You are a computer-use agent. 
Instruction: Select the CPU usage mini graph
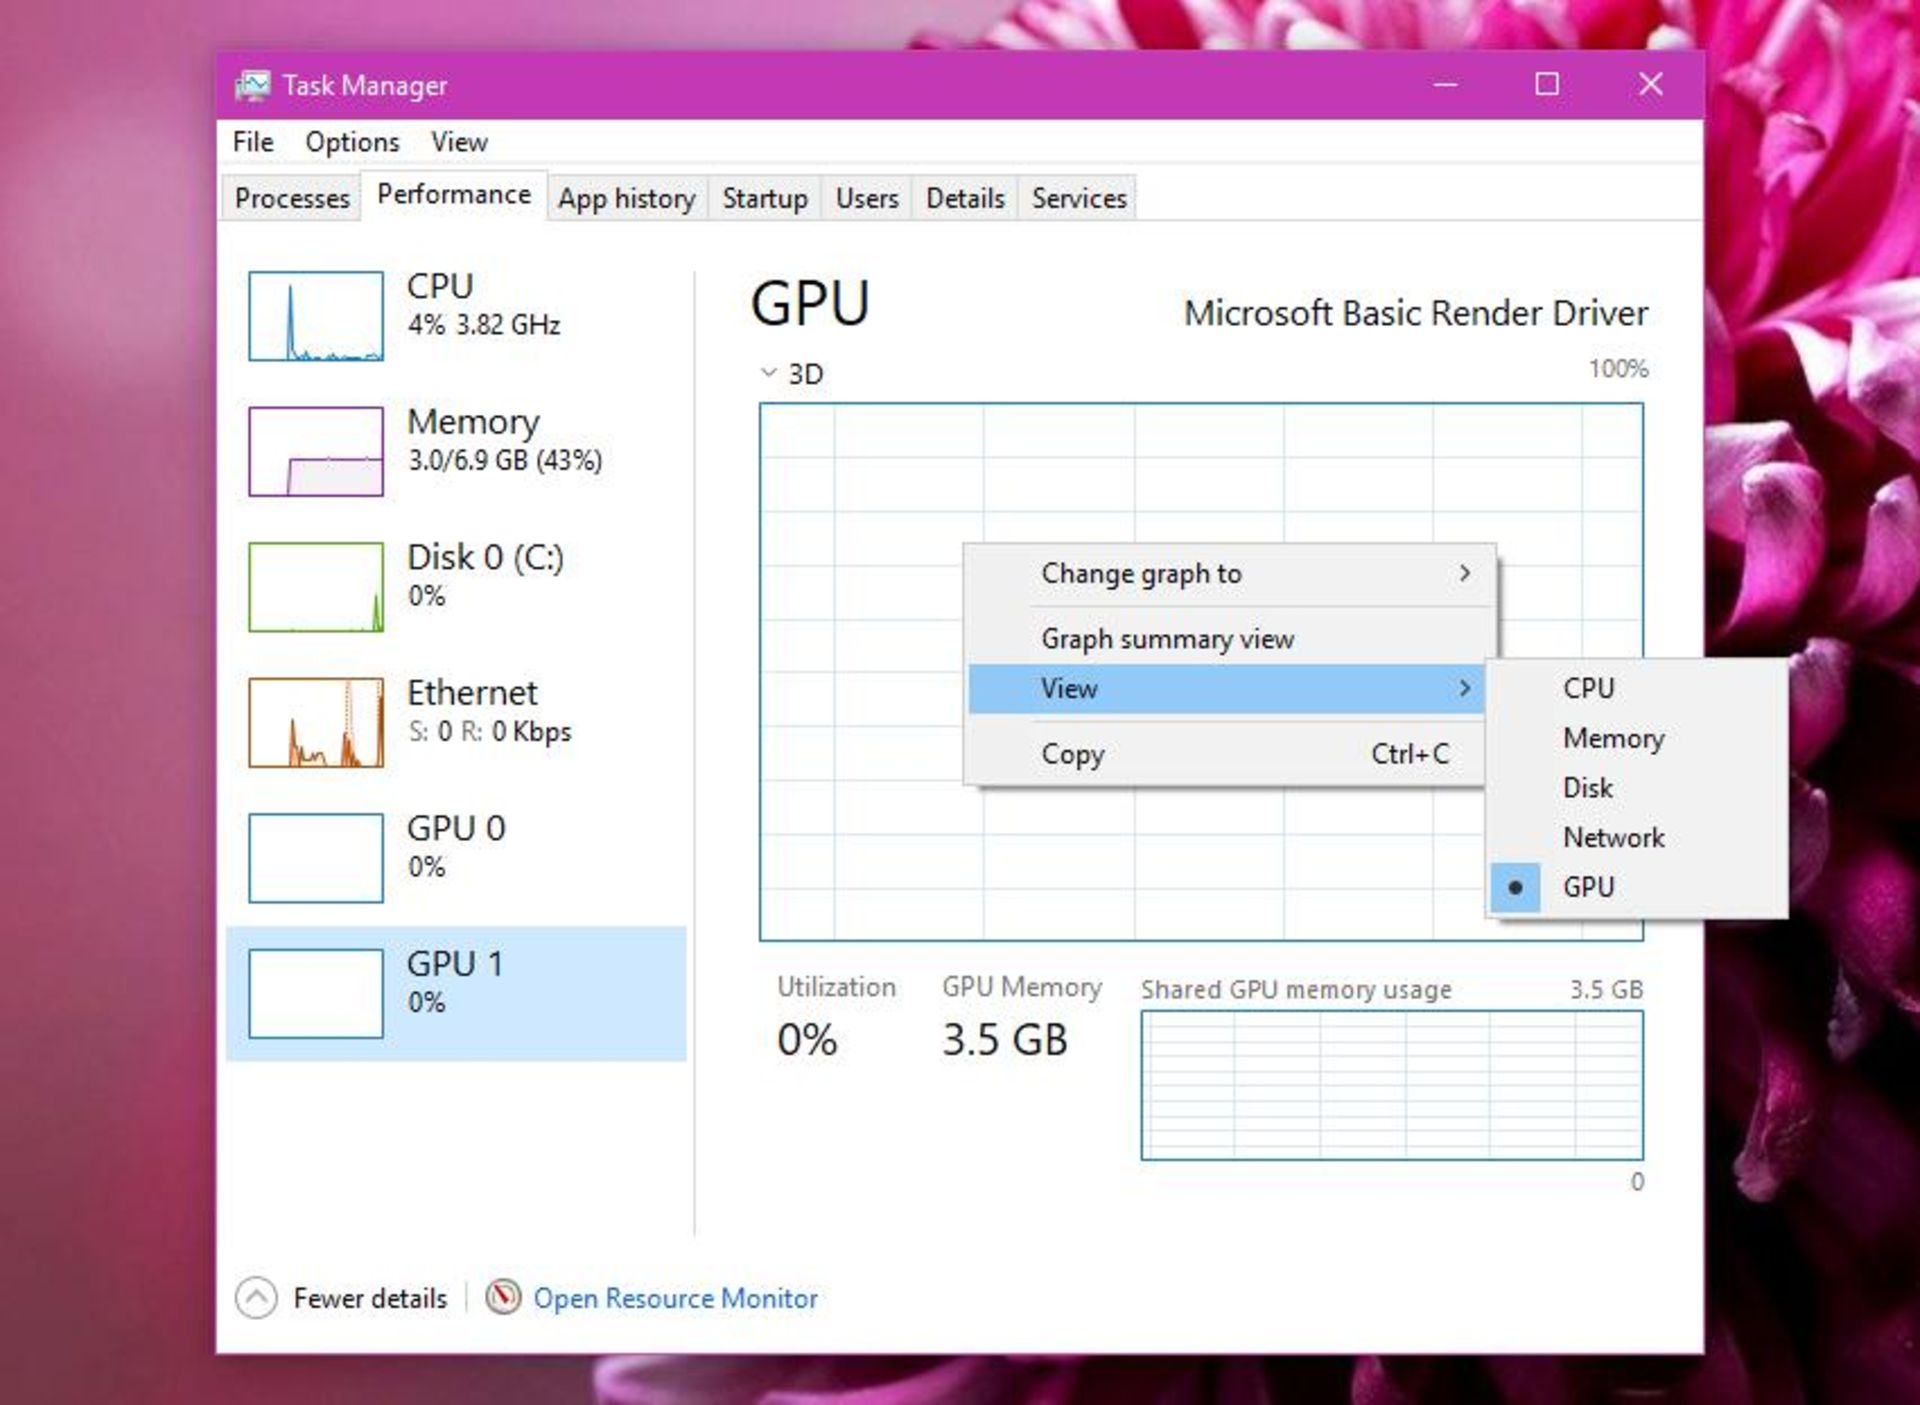tap(316, 316)
